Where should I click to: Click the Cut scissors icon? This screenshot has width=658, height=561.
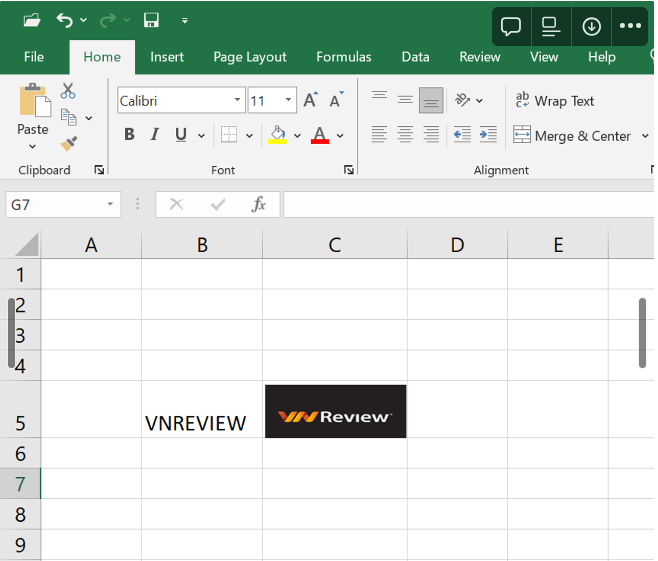tap(68, 91)
